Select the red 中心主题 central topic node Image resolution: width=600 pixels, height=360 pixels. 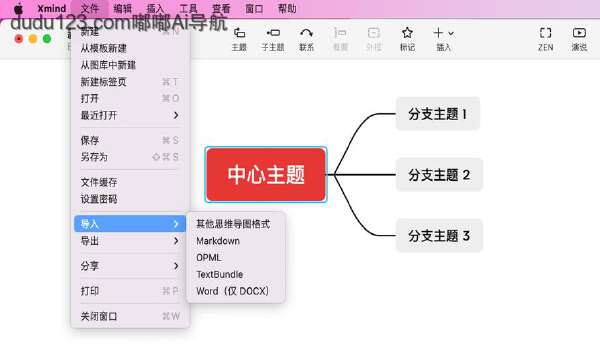click(x=266, y=174)
